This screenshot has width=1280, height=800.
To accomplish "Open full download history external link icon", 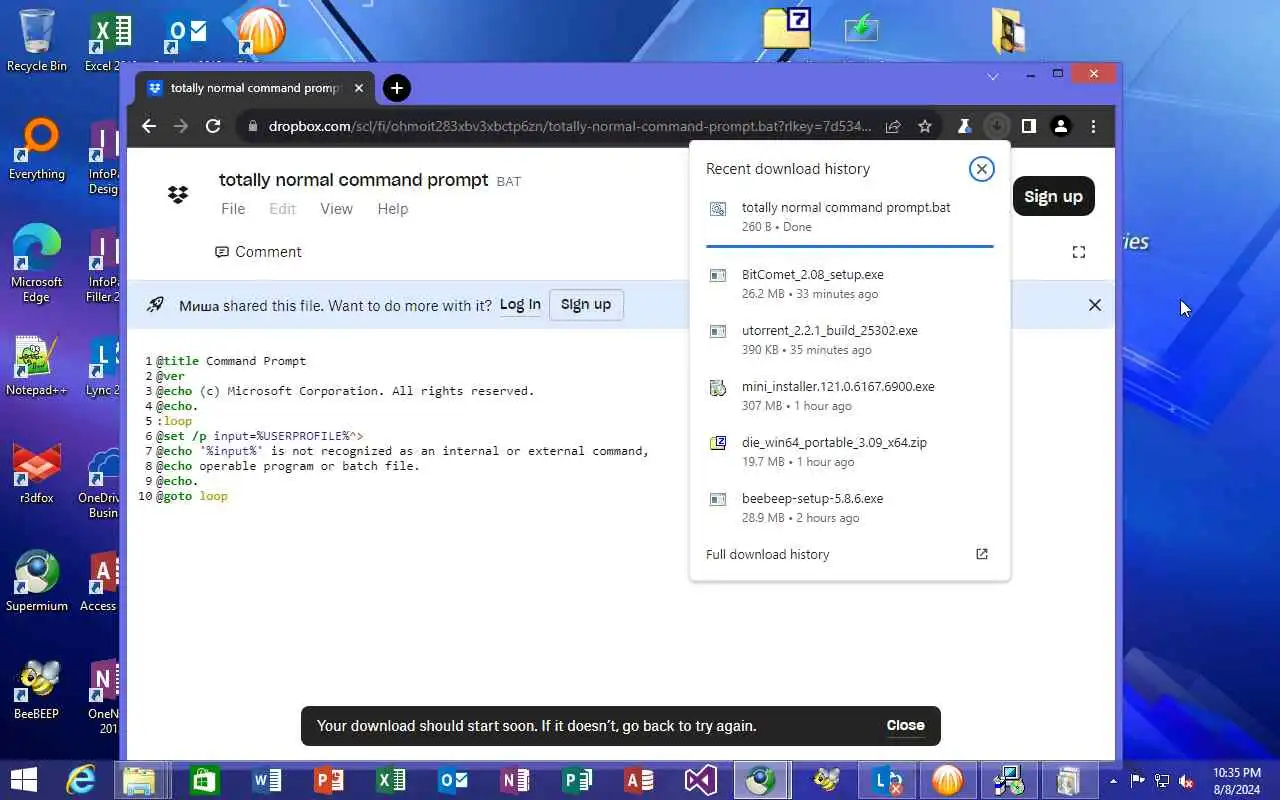I will 981,554.
